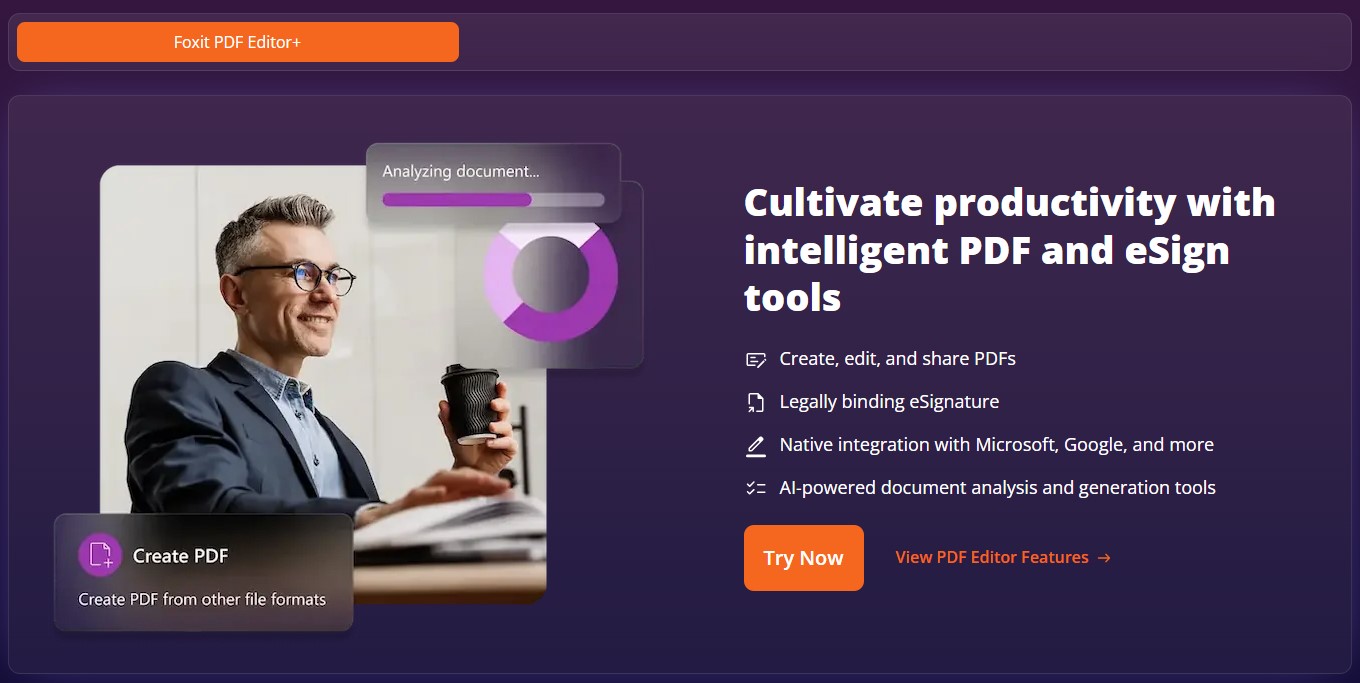Image resolution: width=1360 pixels, height=683 pixels.
Task: Click the Create, edit, and share PDFs text
Action: tap(898, 359)
